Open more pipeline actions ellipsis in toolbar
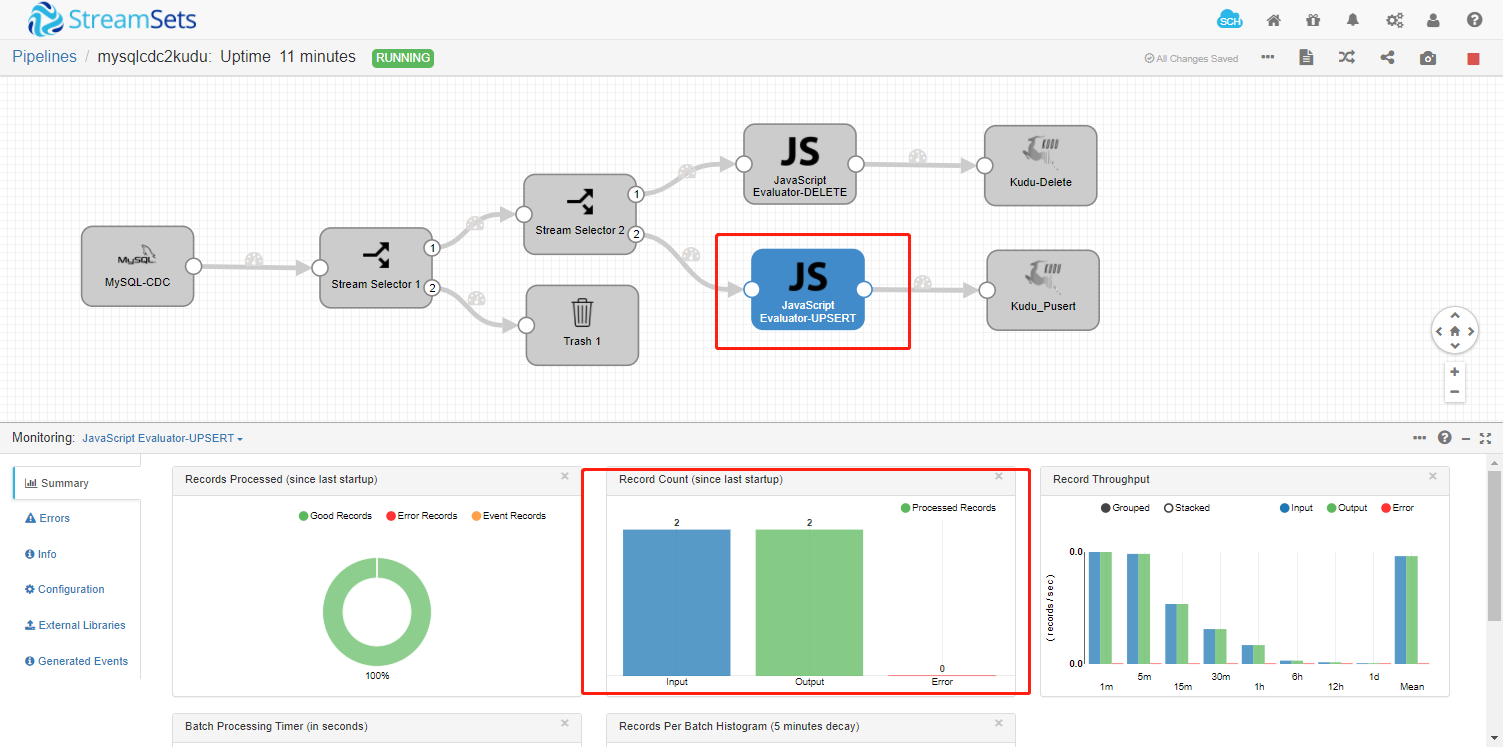Screen dimensions: 1503x749 click(x=1268, y=57)
